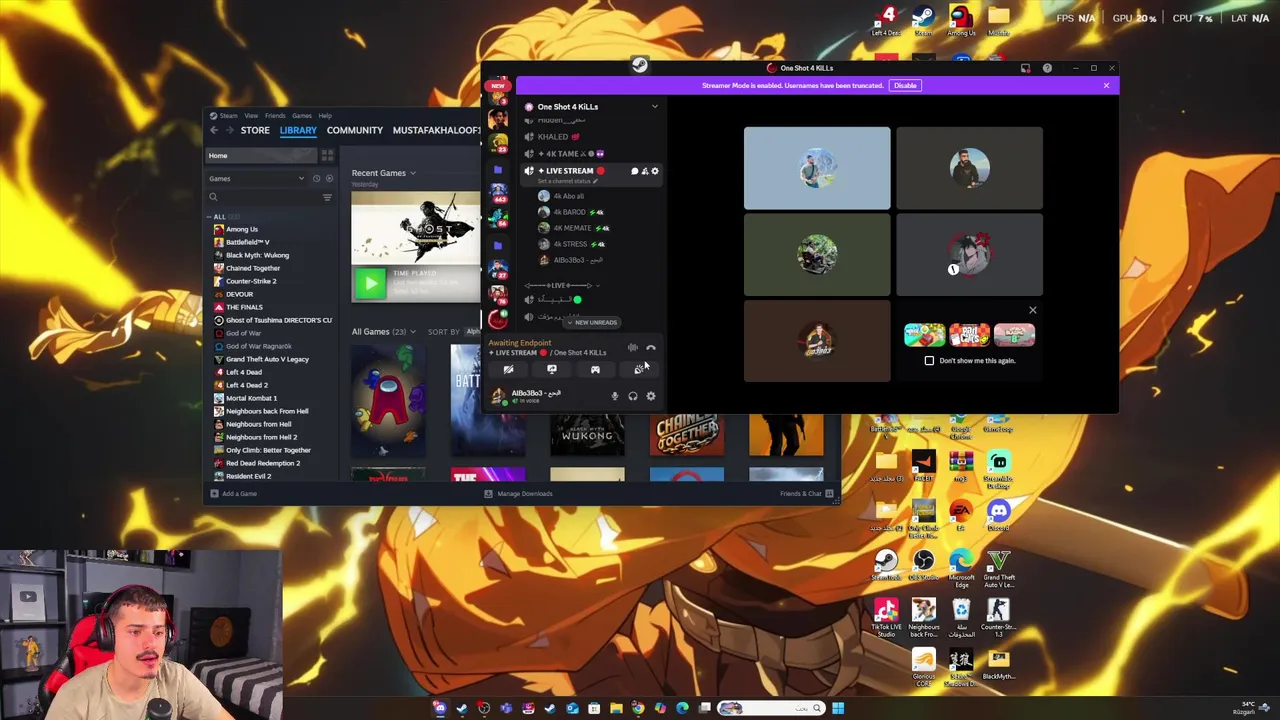Open Steam Friends menu

pos(275,116)
